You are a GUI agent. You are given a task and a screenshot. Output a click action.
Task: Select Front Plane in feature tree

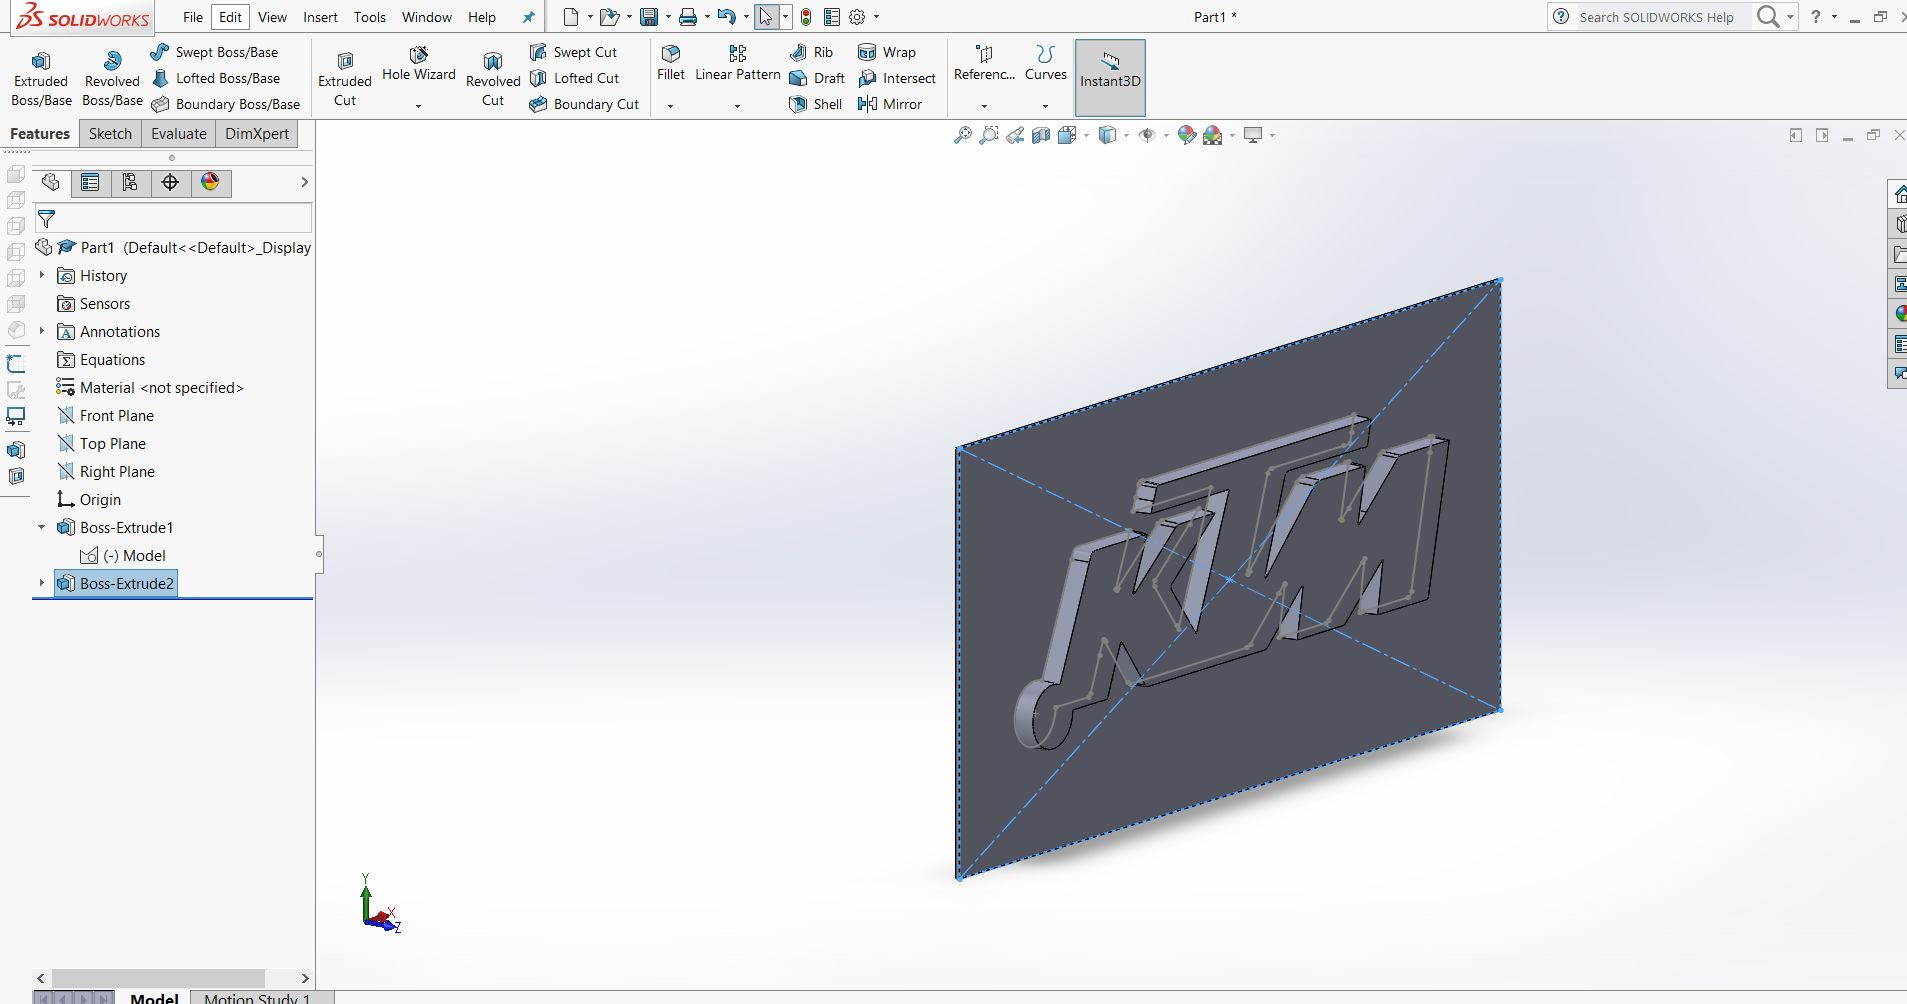[116, 415]
